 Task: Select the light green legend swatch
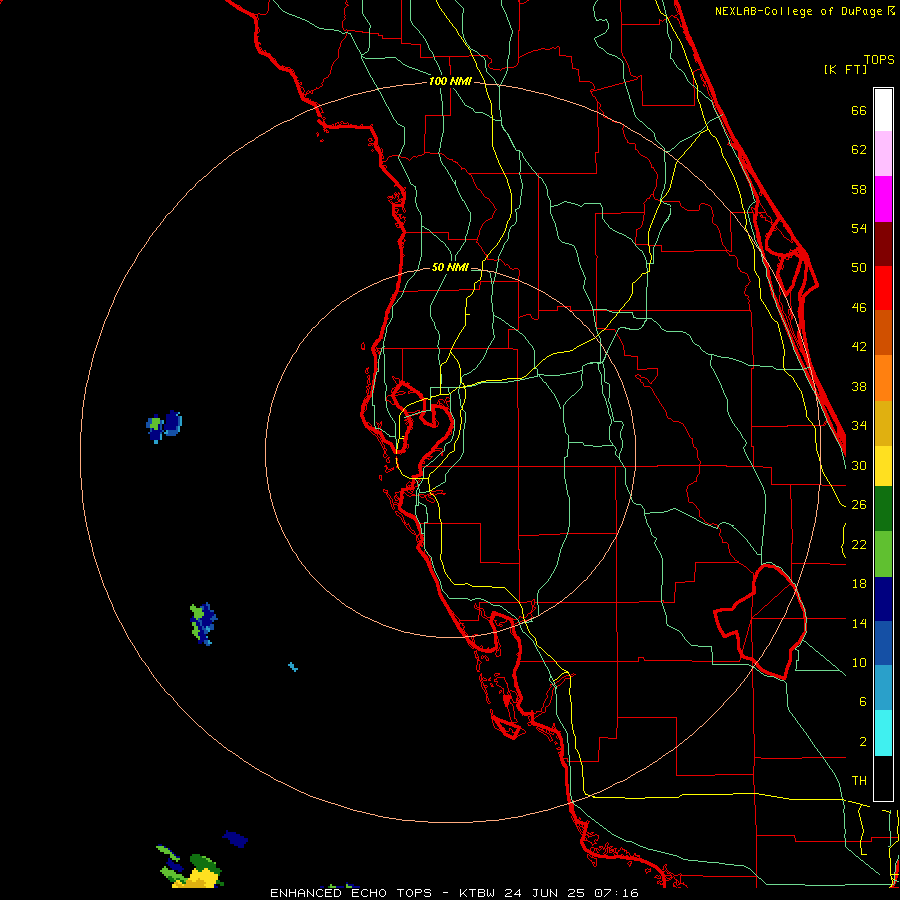(883, 554)
